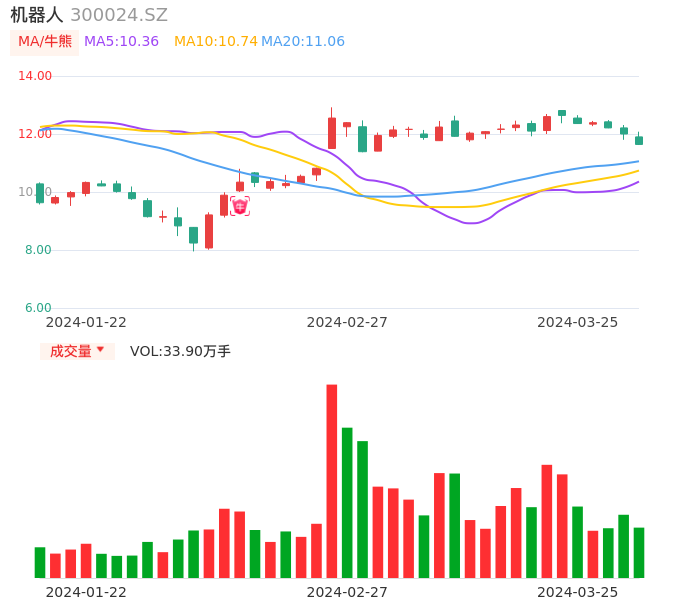Select the 成交量 volume indicator label
The height and width of the screenshot is (606, 686).
(x=70, y=351)
